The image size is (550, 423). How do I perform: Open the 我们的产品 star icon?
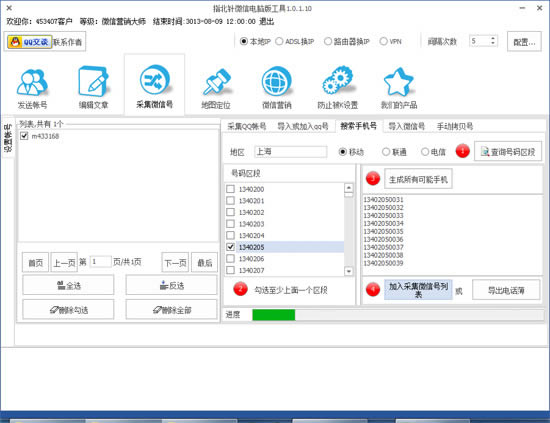[x=398, y=82]
